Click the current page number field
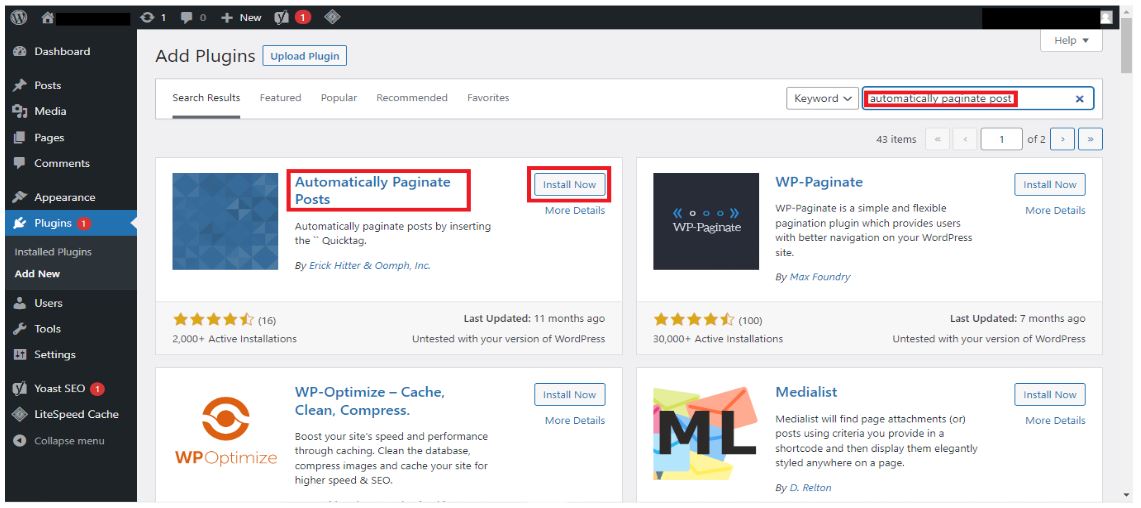Screen dimensions: 1141x508 [x=1001, y=139]
